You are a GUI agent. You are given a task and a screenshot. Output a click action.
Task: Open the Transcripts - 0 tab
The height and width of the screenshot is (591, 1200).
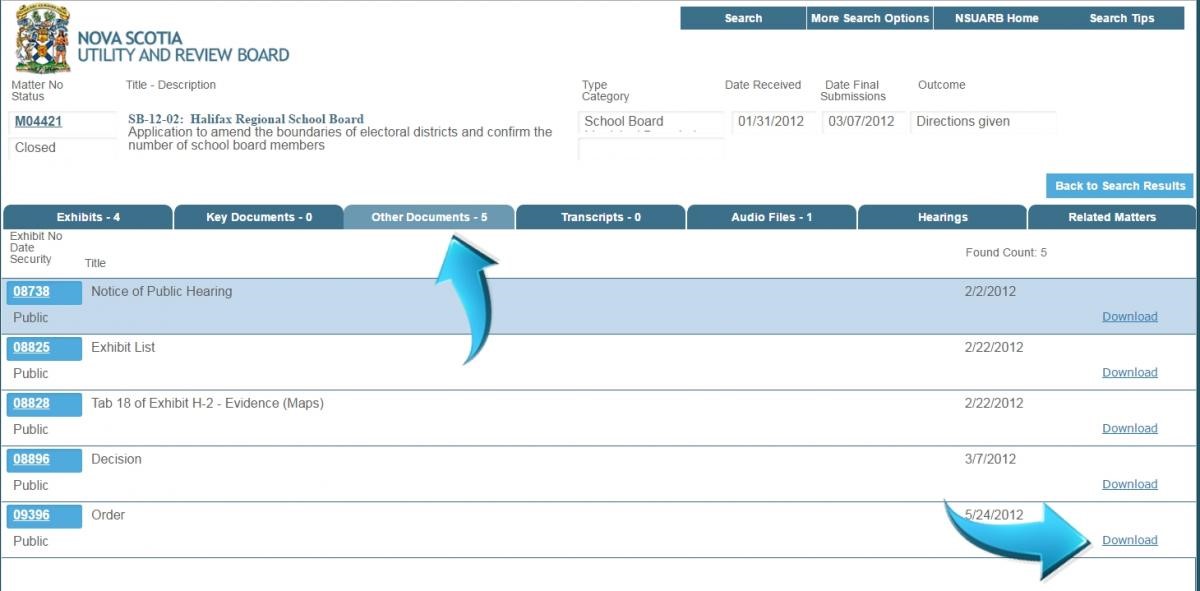[600, 217]
